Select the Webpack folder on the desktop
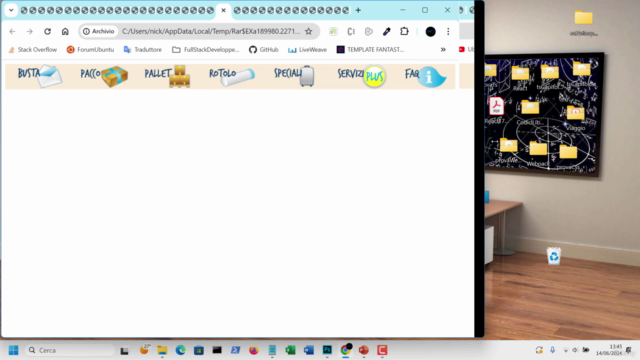This screenshot has width=640, height=360. (538, 154)
